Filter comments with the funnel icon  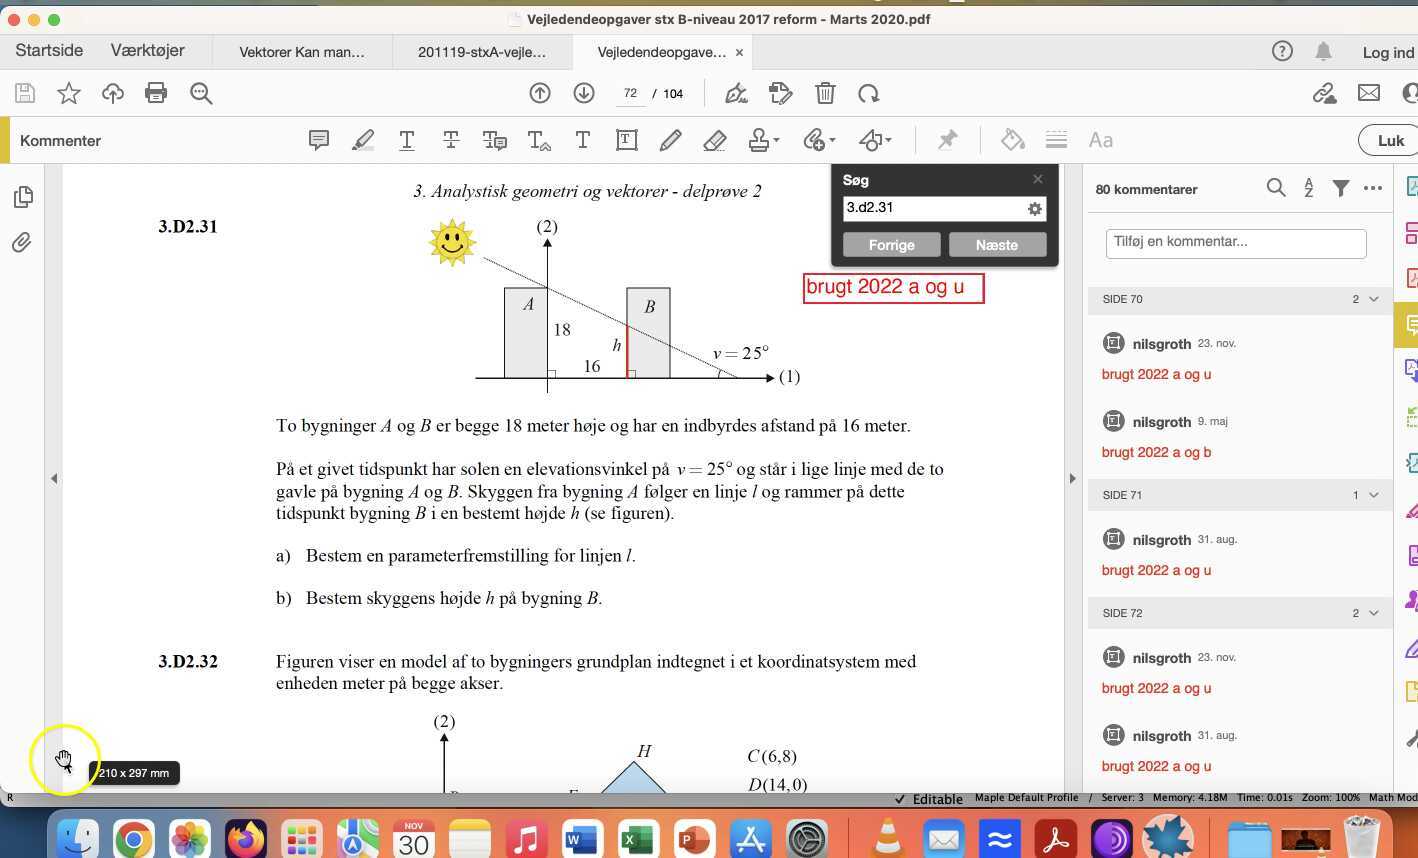(1341, 188)
